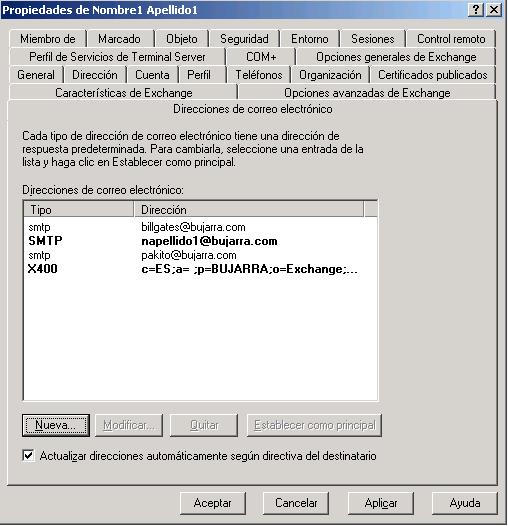Select the billgates@bujarra.com address entry
The height and width of the screenshot is (526, 508).
(x=201, y=227)
